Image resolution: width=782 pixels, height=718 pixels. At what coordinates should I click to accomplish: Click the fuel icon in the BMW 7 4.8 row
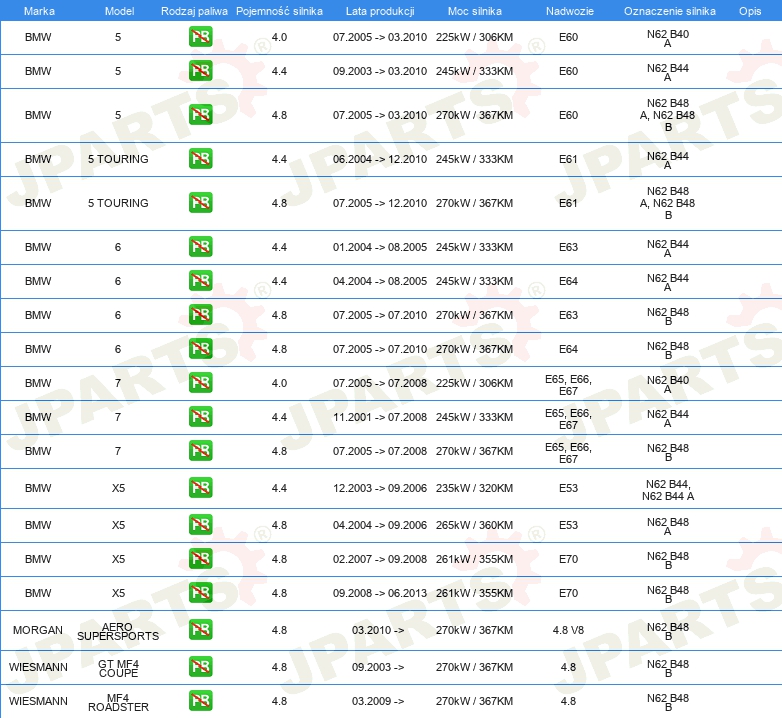[200, 451]
